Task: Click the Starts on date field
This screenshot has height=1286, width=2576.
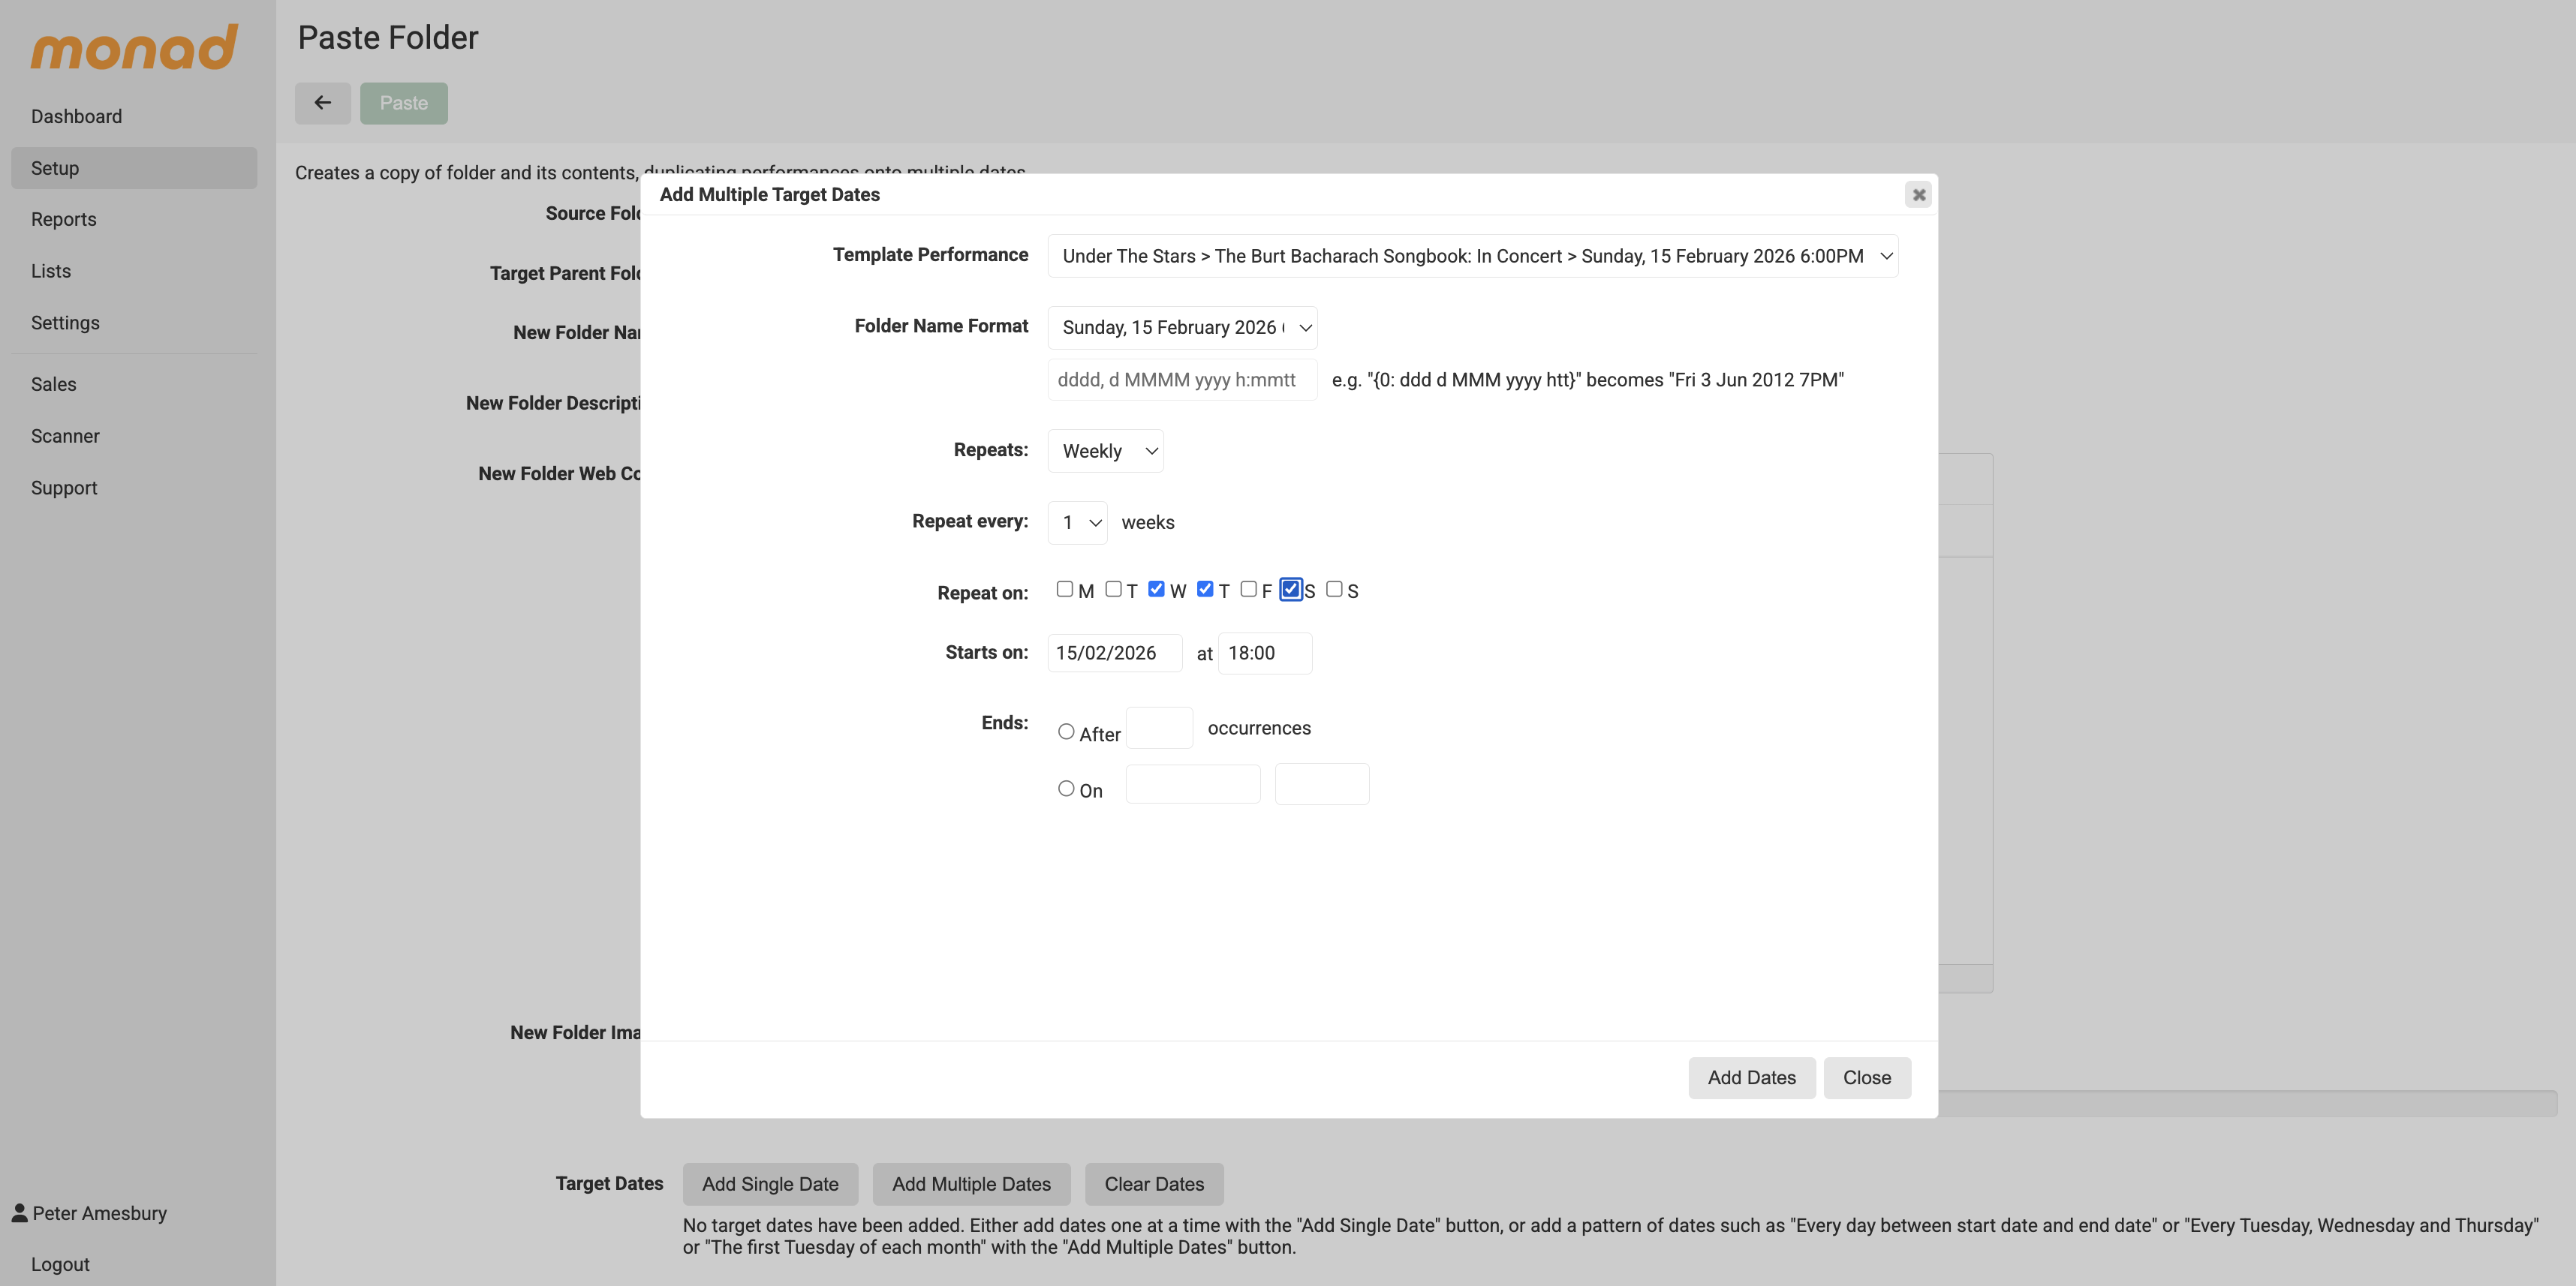Action: [x=1114, y=653]
